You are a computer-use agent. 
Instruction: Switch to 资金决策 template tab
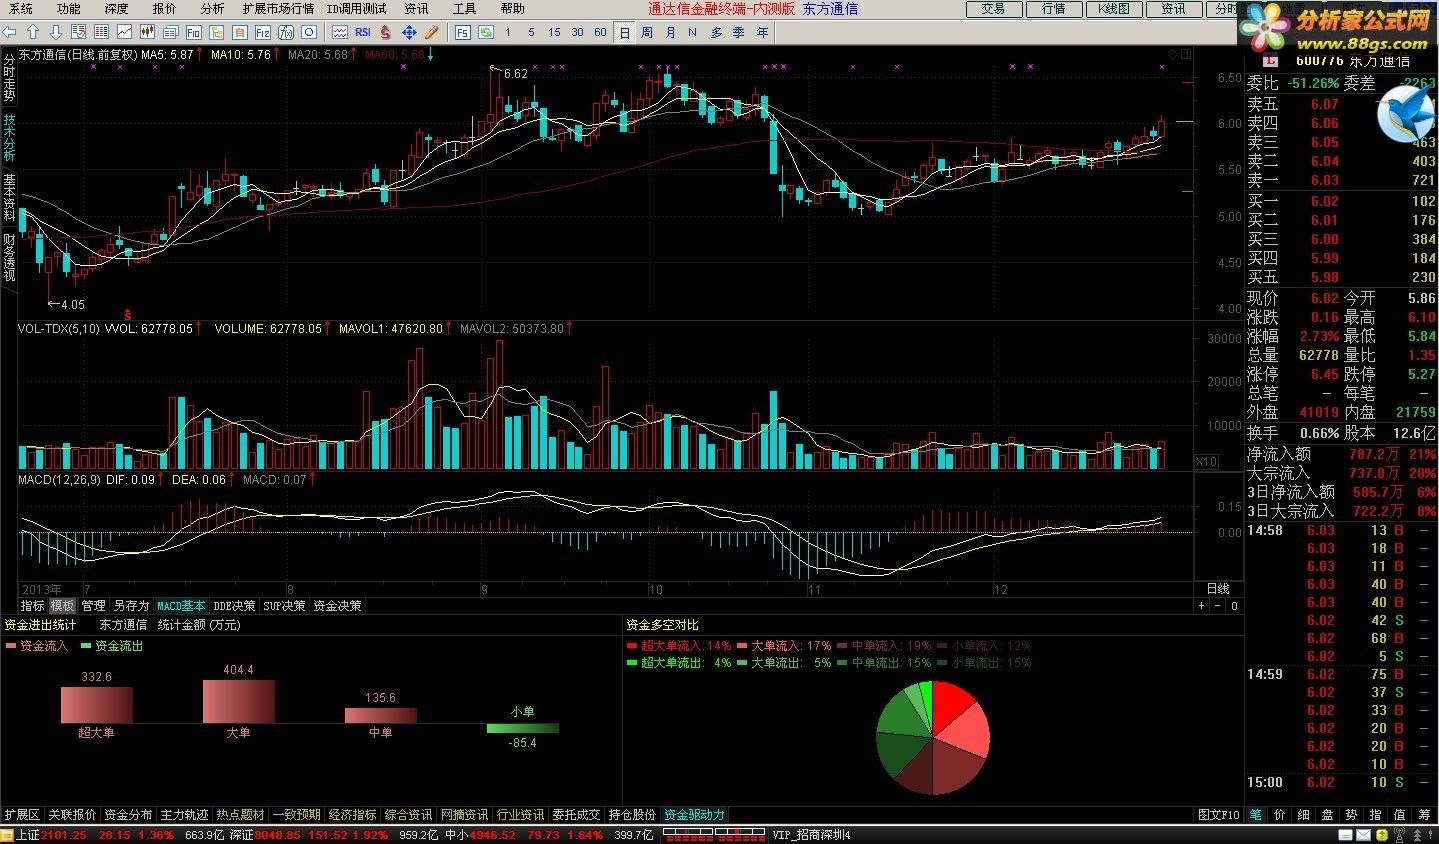coord(337,606)
